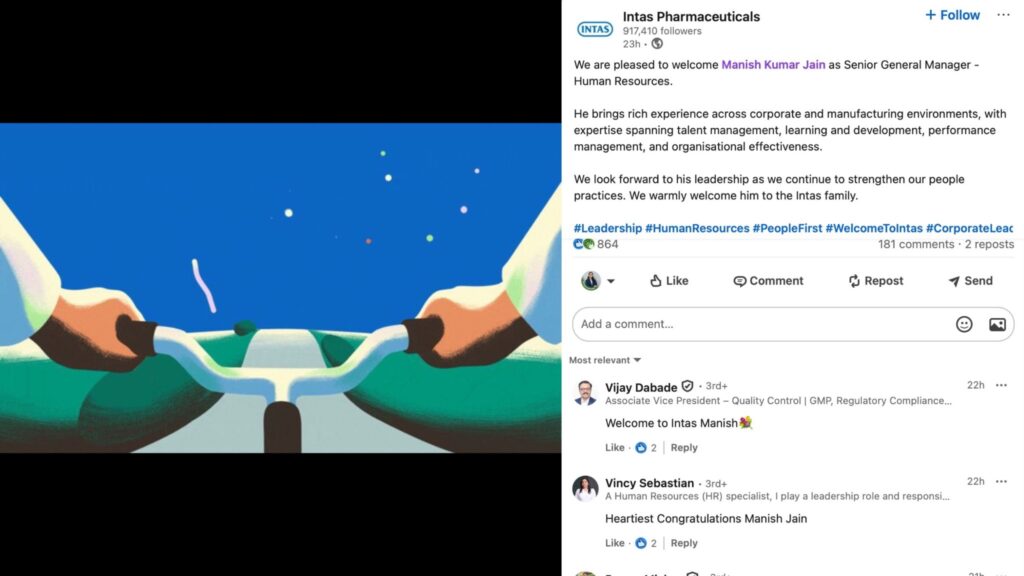Open the react-as profile dropdown arrow
The height and width of the screenshot is (576, 1024).
[x=611, y=281]
